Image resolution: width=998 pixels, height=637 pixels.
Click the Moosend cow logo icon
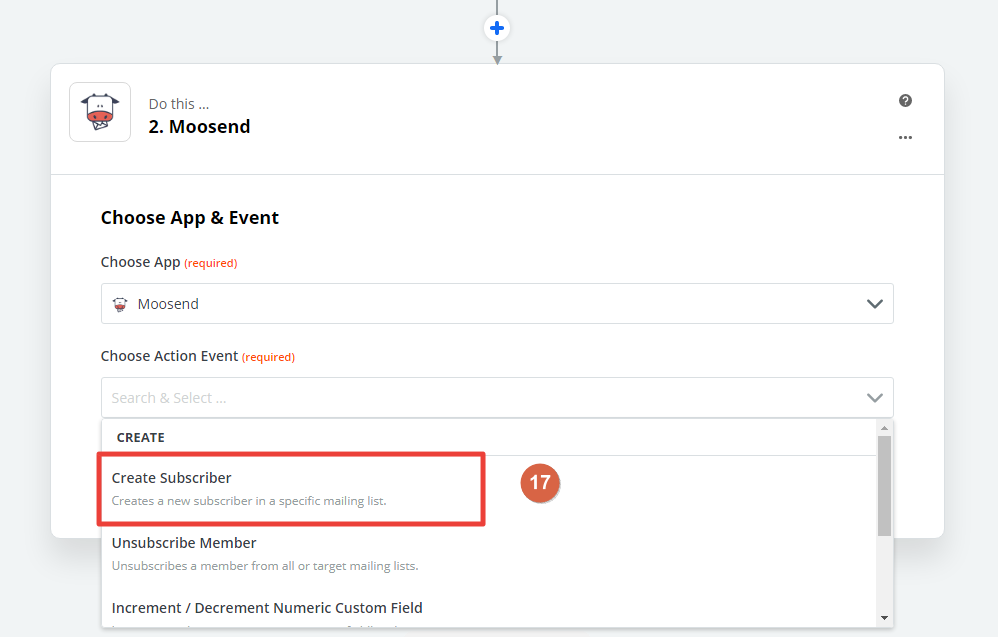pyautogui.click(x=100, y=112)
